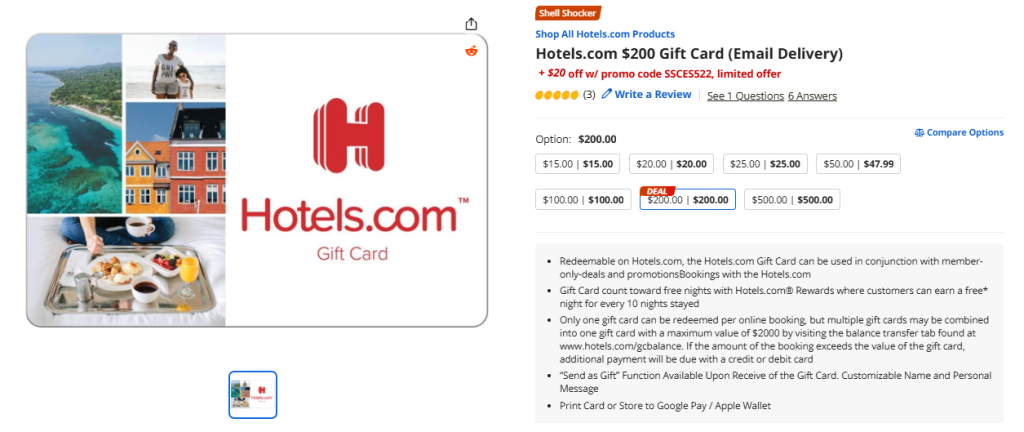Select the $500.00 gift card option
The image size is (1024, 432).
[x=791, y=200]
